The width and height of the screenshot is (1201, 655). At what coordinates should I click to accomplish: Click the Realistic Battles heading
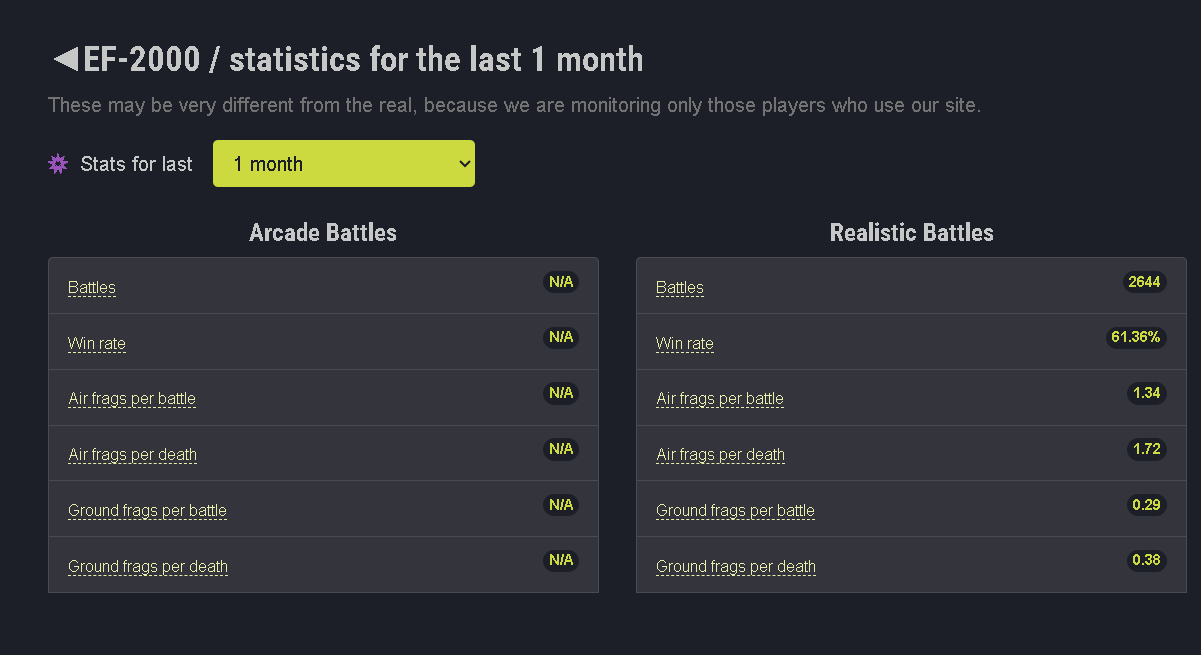coord(912,233)
